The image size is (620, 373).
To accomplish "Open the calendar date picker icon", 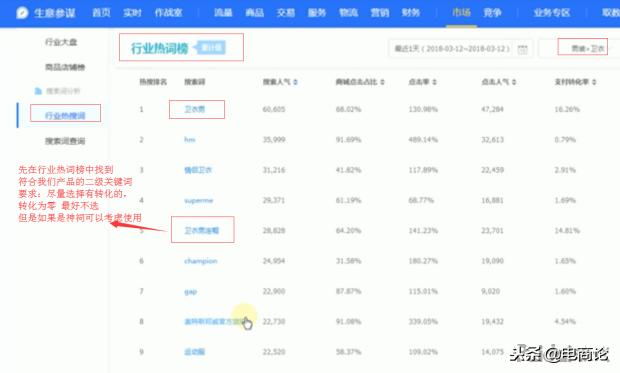I will (x=522, y=49).
